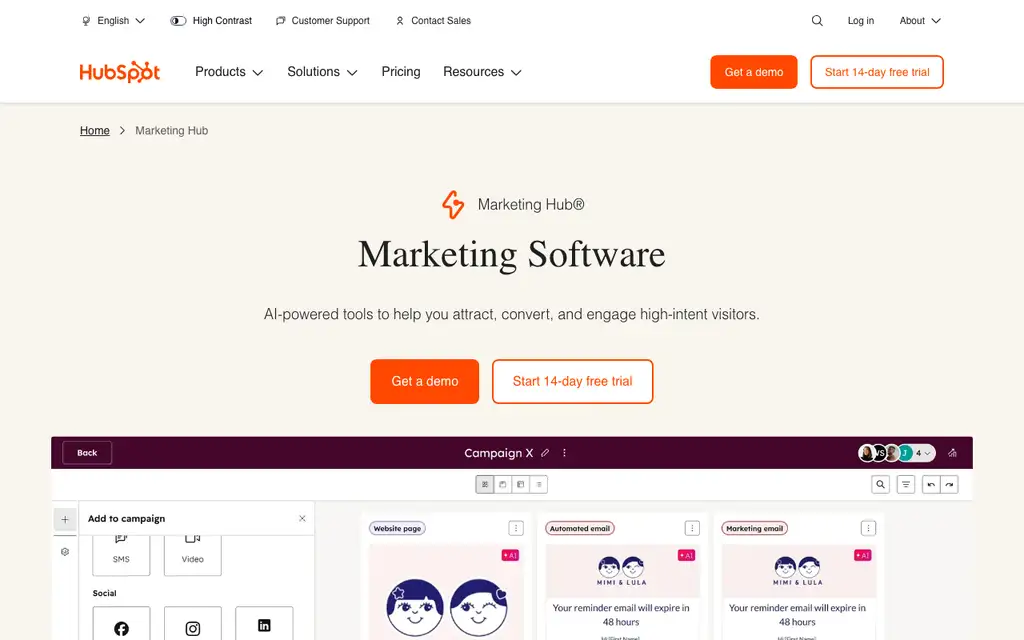The image size is (1024, 640).
Task: Click the Marketing email tag
Action: [x=754, y=528]
